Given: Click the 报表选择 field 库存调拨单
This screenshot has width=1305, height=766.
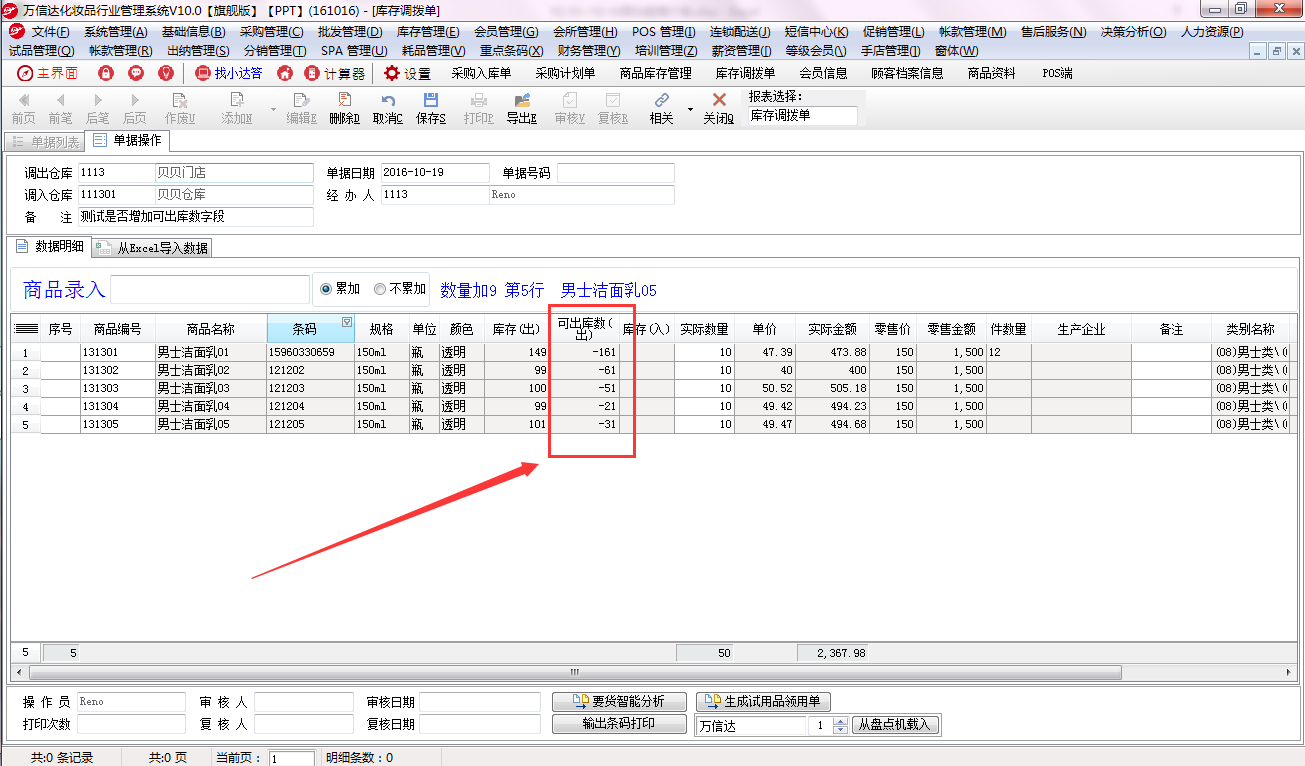Looking at the screenshot, I should 802,116.
